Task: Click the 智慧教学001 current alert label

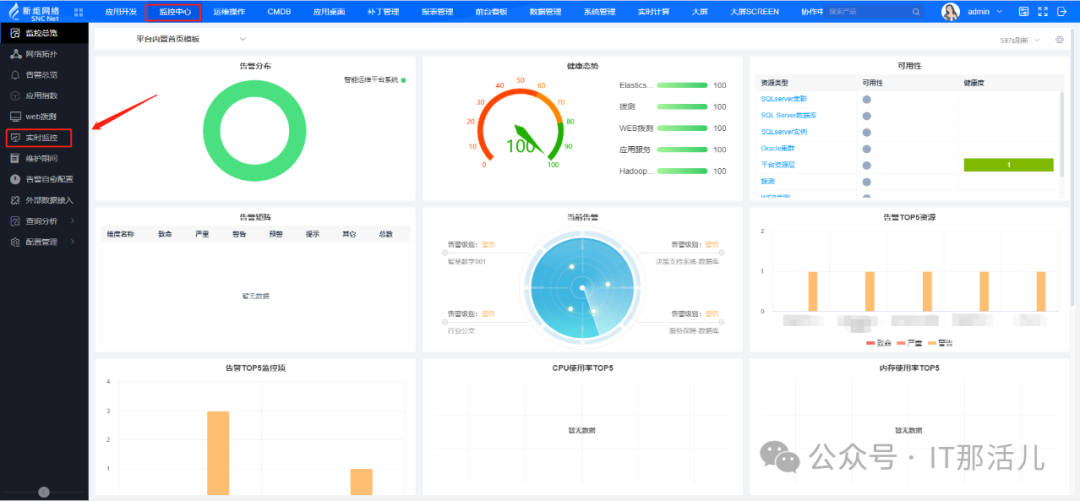Action: pos(466,262)
